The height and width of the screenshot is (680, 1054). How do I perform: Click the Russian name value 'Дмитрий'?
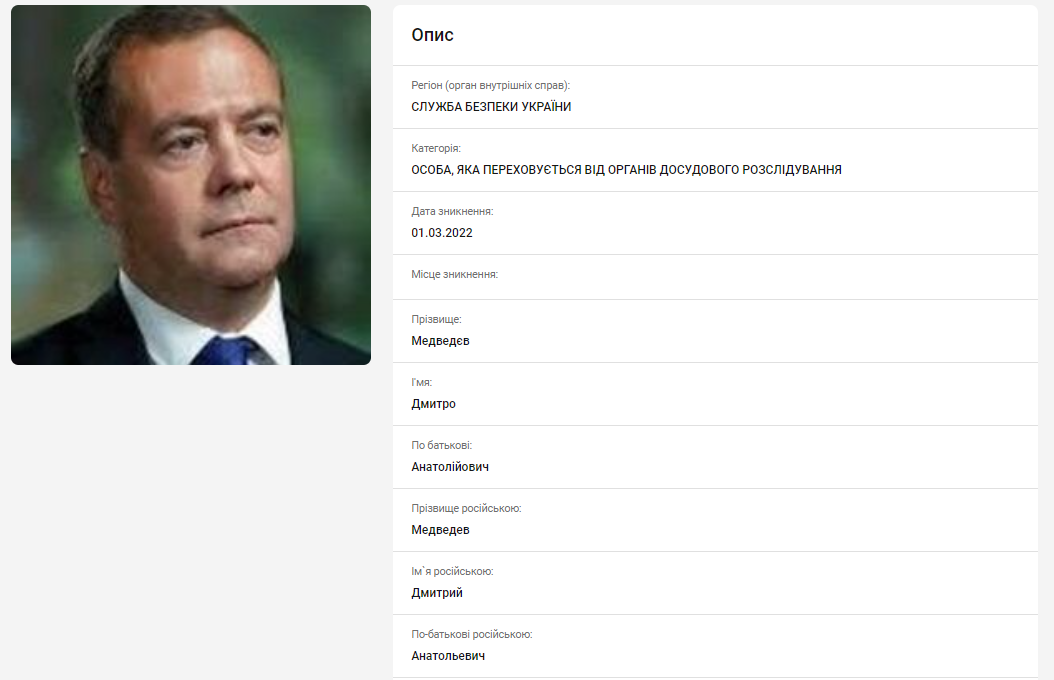click(x=437, y=593)
